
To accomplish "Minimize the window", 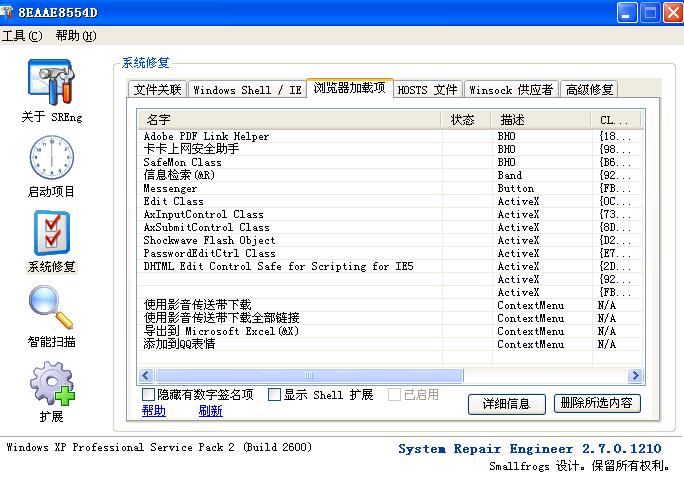I will coord(626,12).
